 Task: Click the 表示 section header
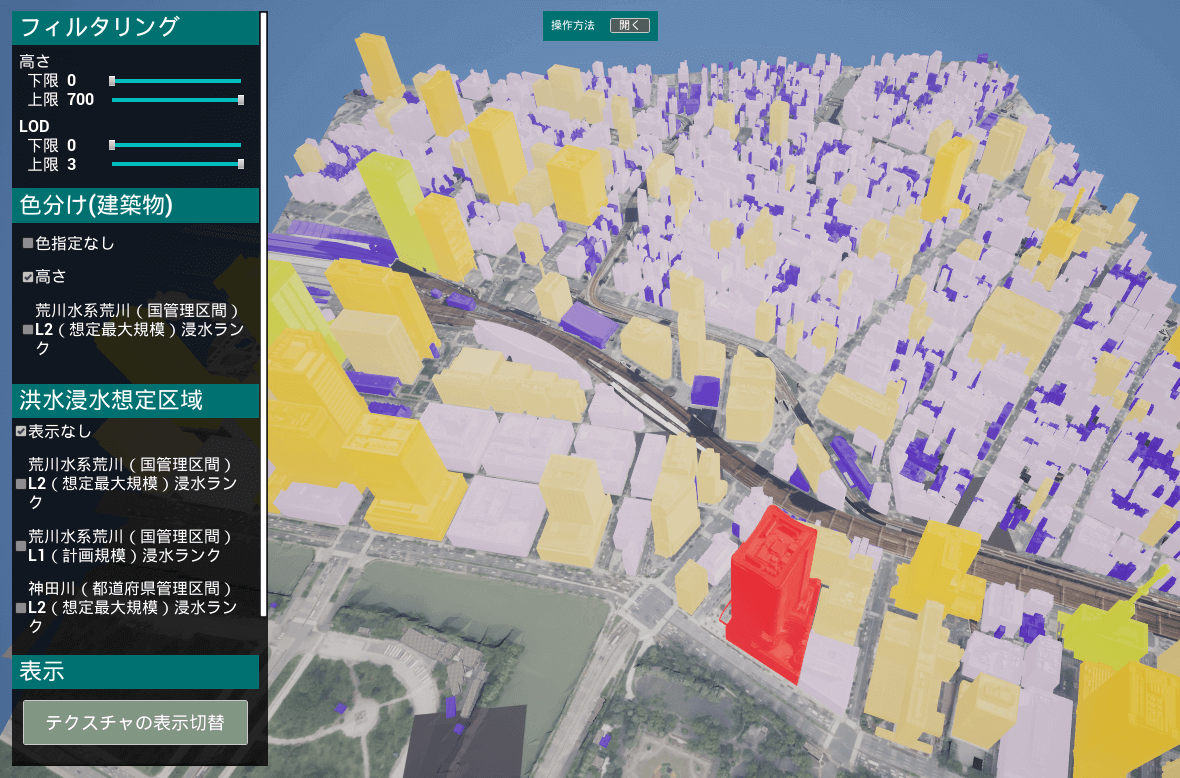tap(135, 672)
